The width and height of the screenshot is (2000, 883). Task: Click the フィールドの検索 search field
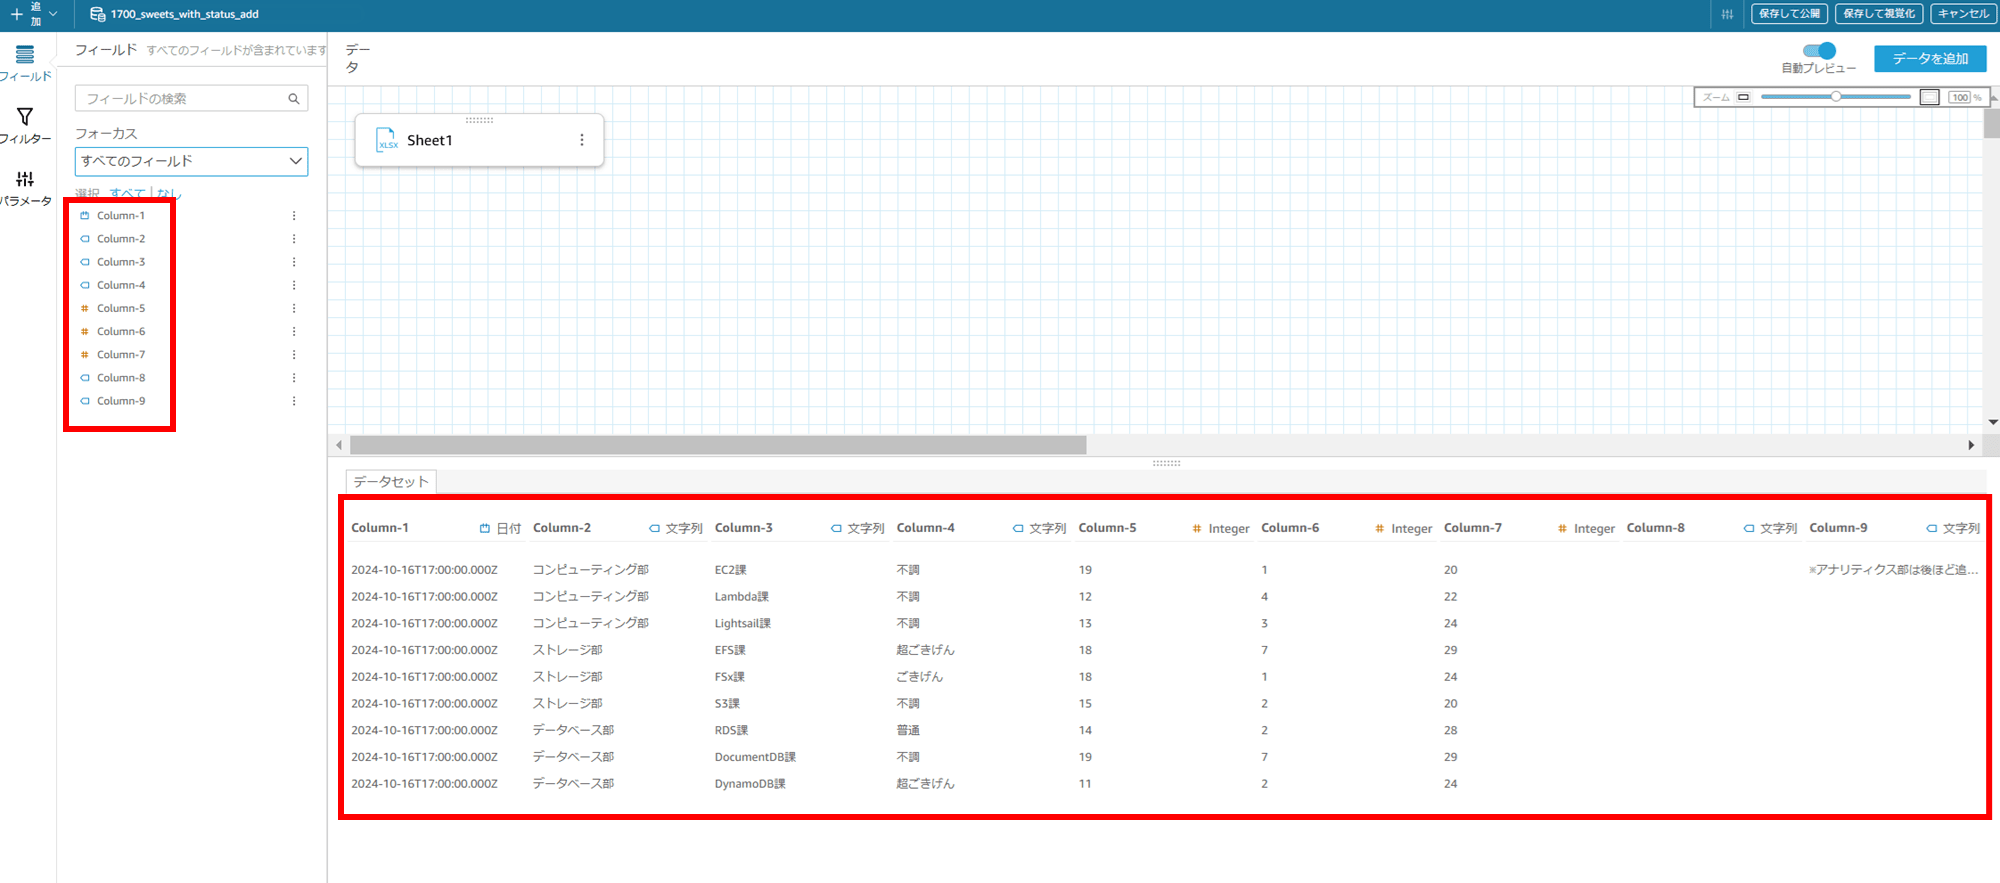(191, 98)
